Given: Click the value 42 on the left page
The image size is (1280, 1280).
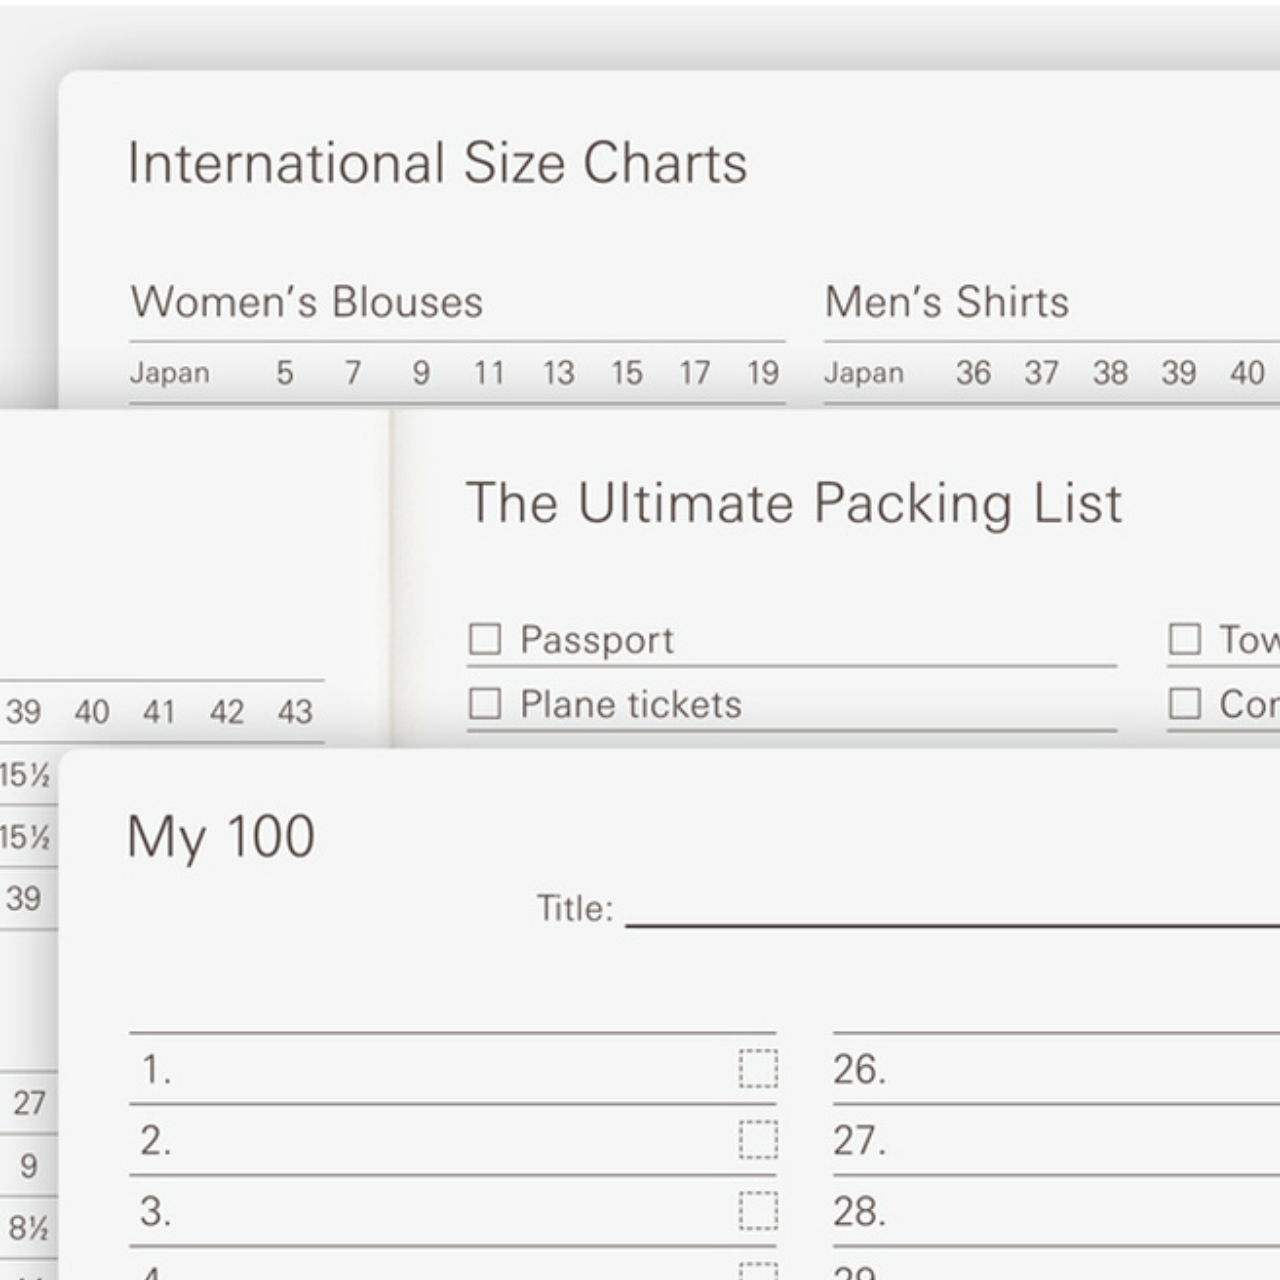Looking at the screenshot, I should coord(227,712).
